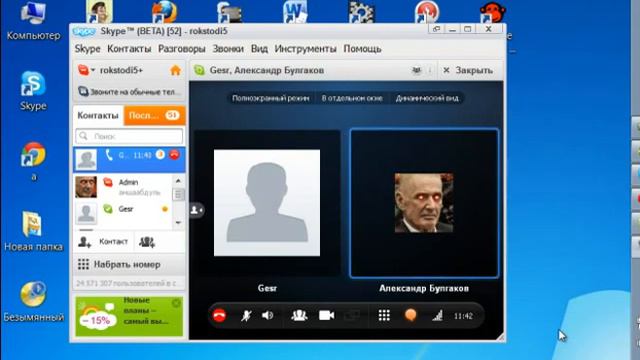This screenshot has width=640, height=360.
Task: Open the Помощь menu
Action: point(362,49)
